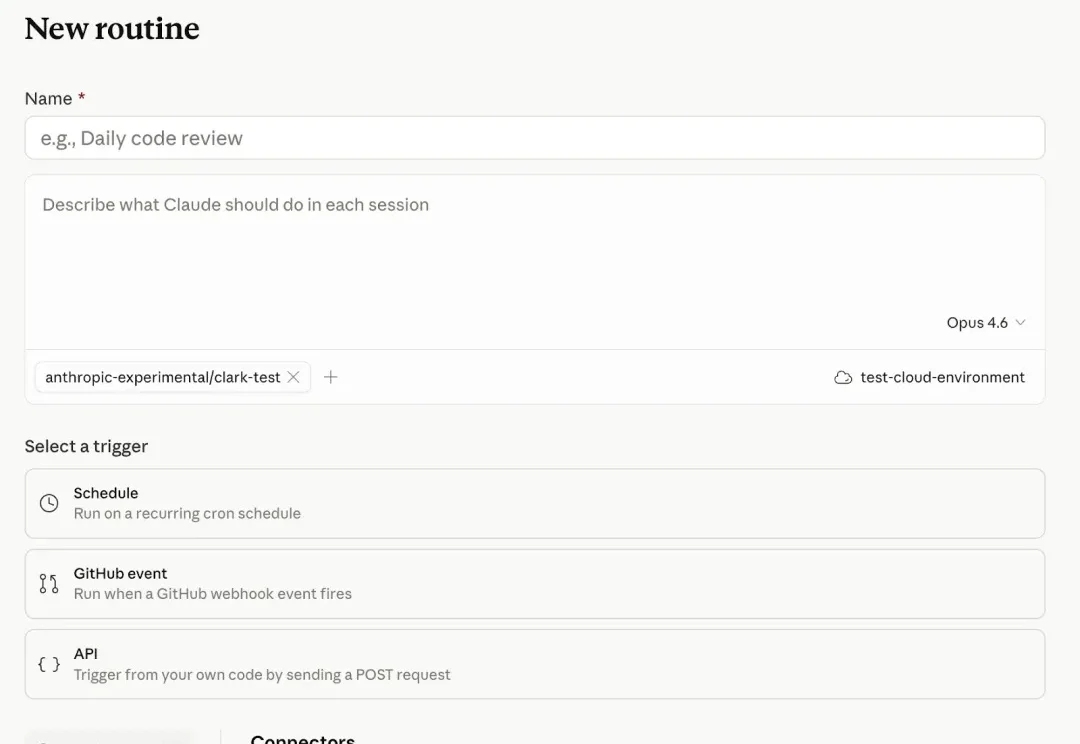
Task: Expand the chevron next to Opus 4.6
Action: tap(1020, 323)
